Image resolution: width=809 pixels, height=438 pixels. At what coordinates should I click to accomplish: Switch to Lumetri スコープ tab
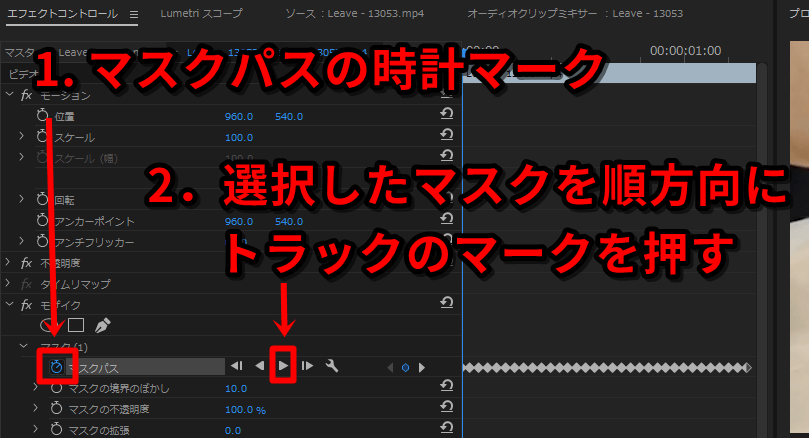pyautogui.click(x=201, y=13)
